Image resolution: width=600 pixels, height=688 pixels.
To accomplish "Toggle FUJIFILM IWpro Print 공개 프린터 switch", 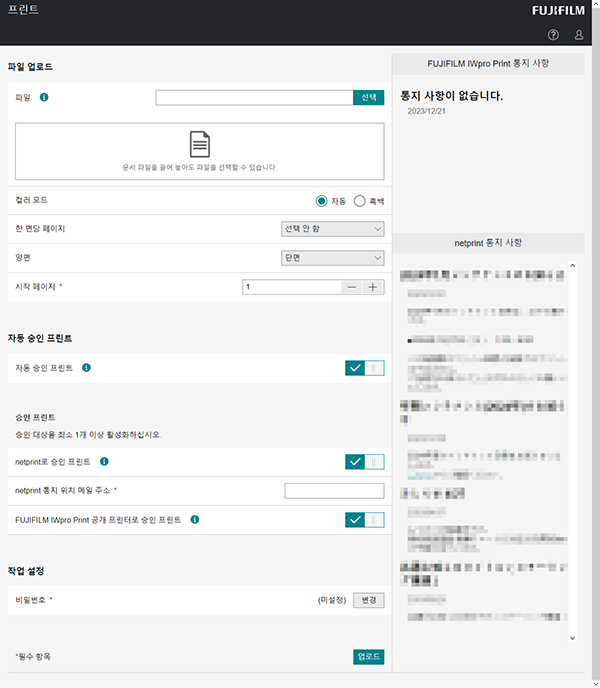I will pyautogui.click(x=364, y=520).
